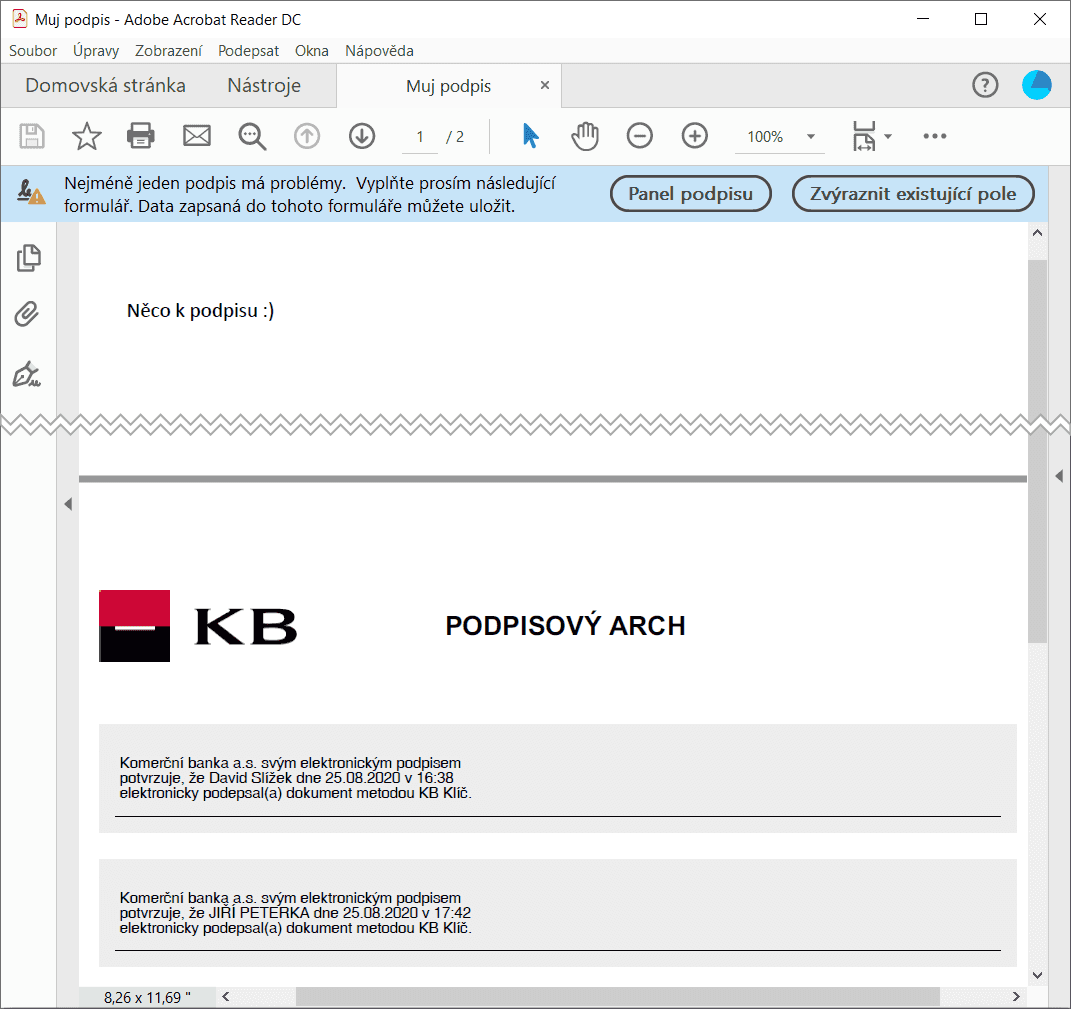Screen dimensions: 1071x1009
Task: Open the zoom level 100% dropdown arrow
Action: 811,137
